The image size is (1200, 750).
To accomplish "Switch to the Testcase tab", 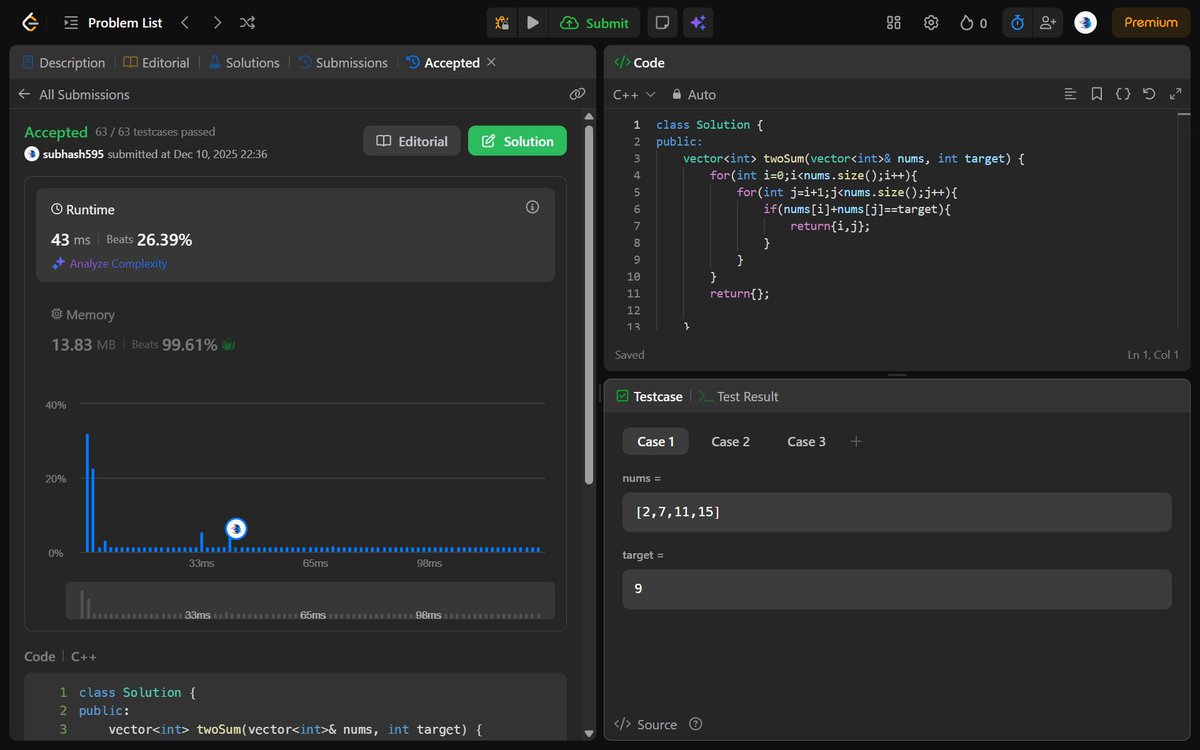I will point(649,396).
